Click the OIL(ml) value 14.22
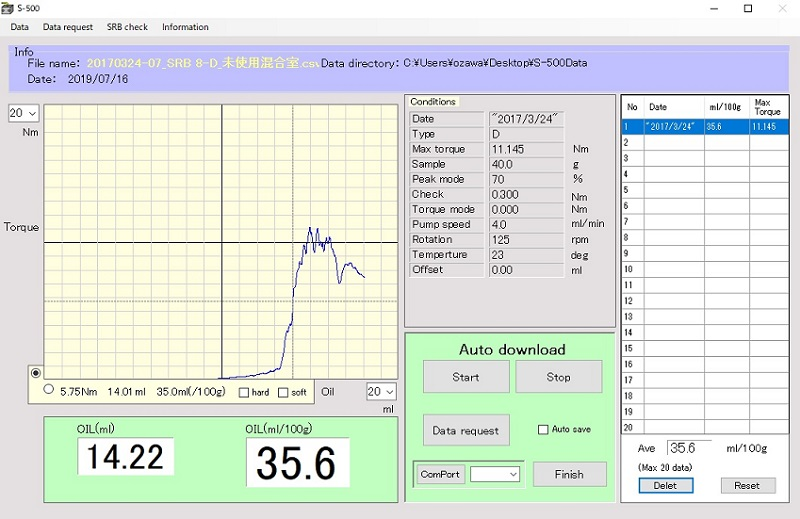800x519 pixels. click(126, 456)
